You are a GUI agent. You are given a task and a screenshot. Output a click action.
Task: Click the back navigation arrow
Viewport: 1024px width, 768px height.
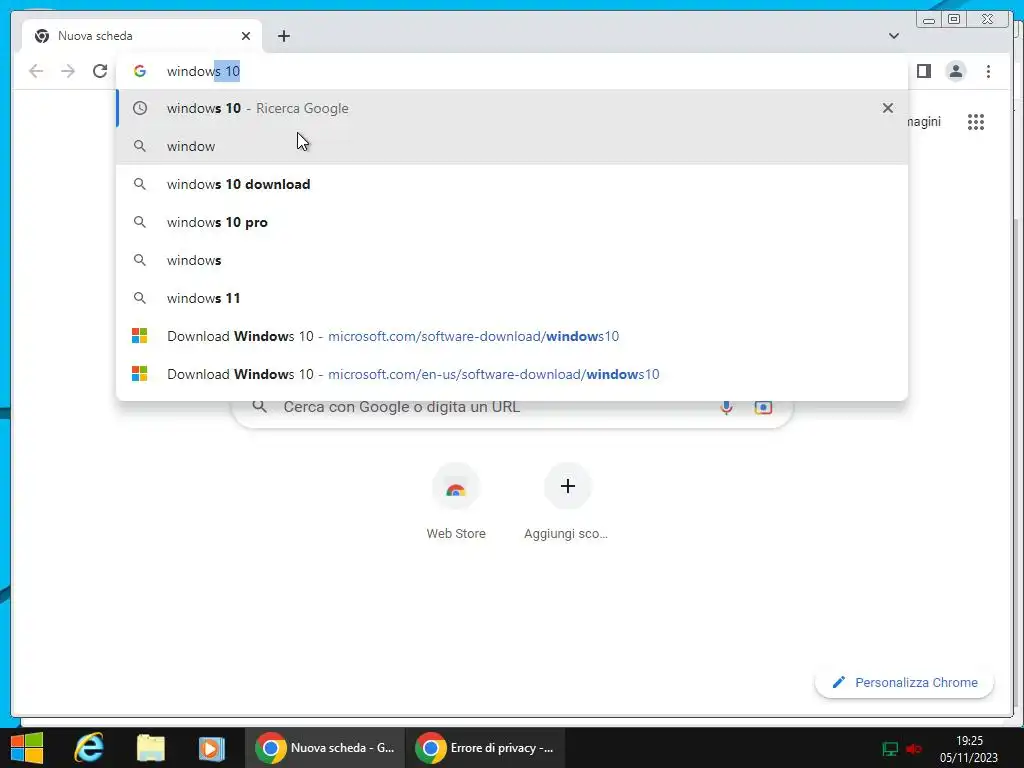36,71
